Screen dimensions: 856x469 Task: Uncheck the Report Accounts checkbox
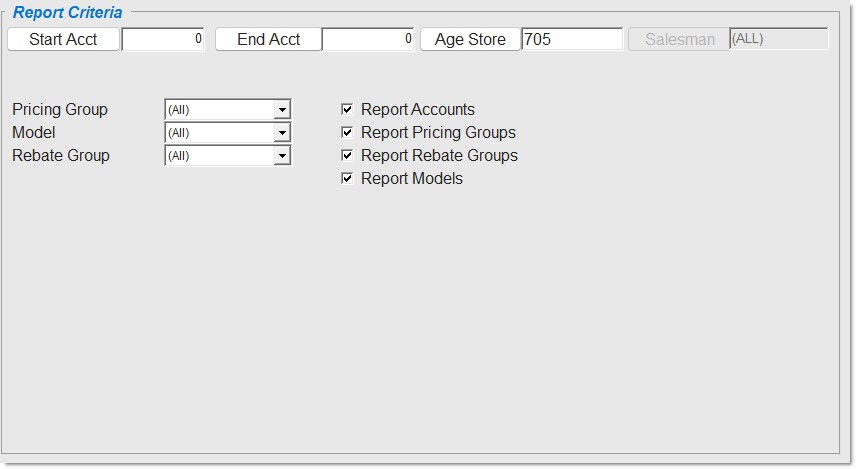point(348,109)
